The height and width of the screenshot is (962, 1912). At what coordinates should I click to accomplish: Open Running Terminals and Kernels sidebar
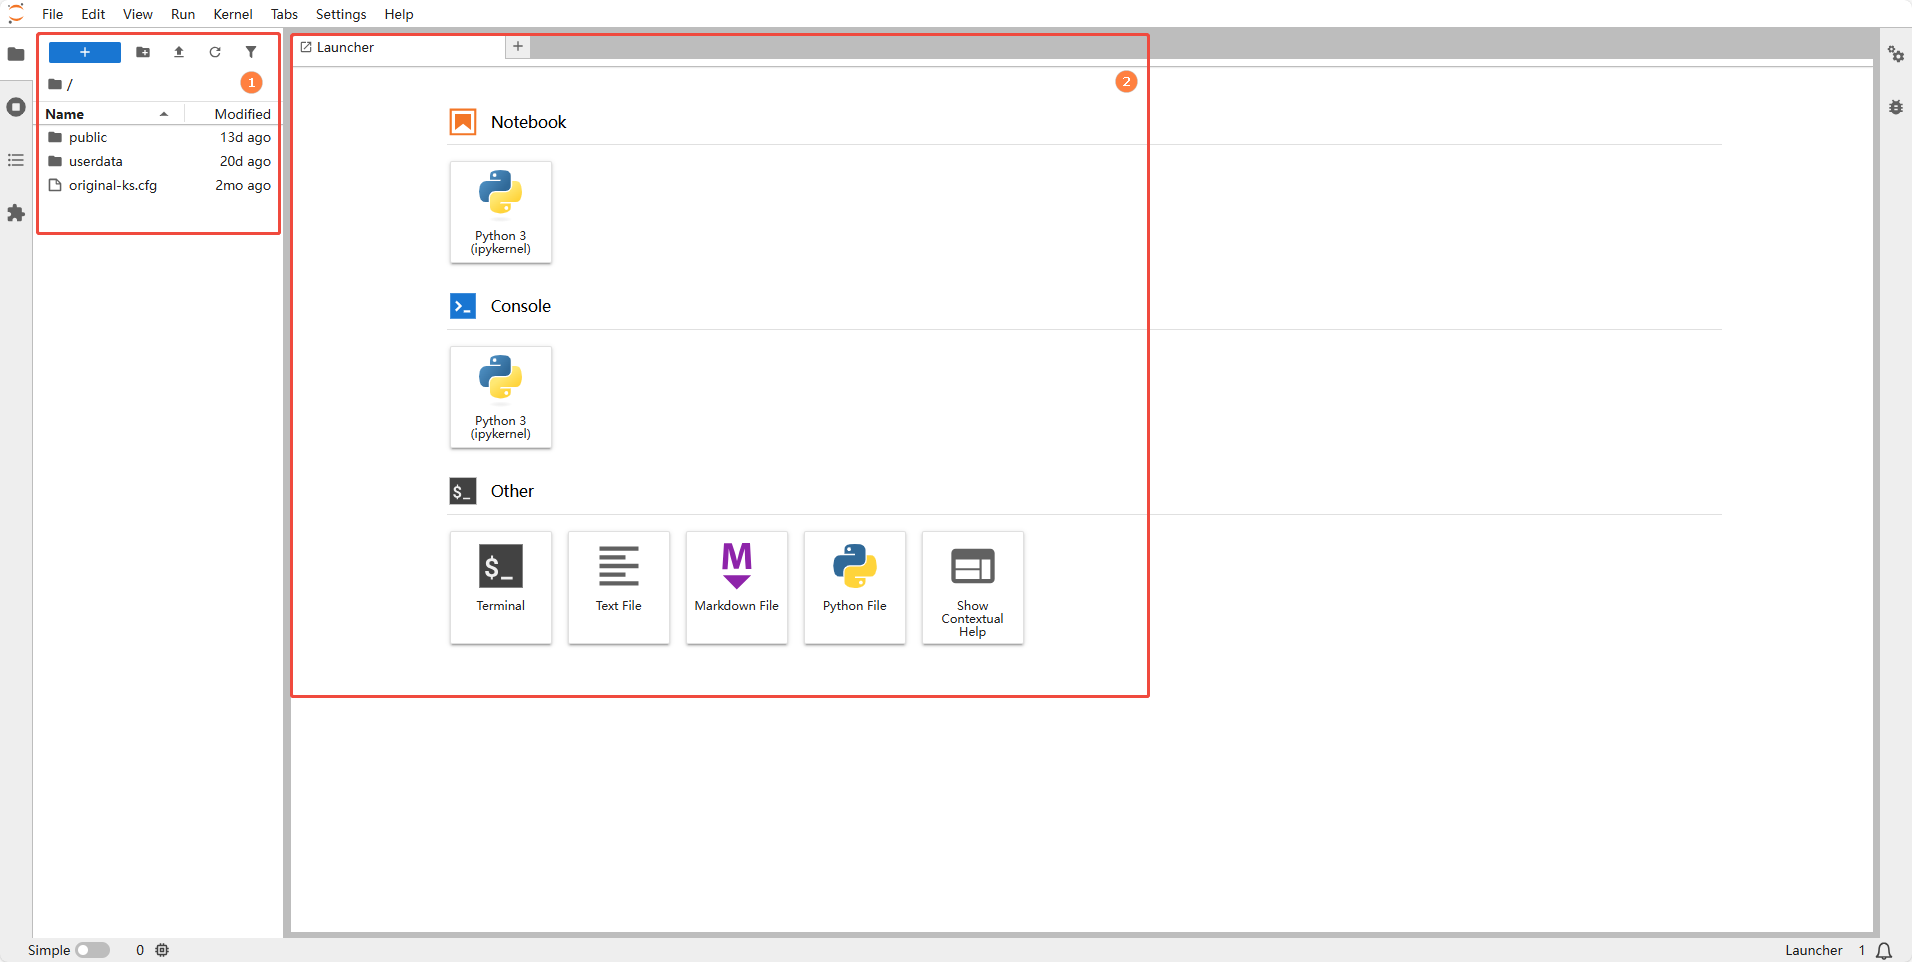point(16,107)
